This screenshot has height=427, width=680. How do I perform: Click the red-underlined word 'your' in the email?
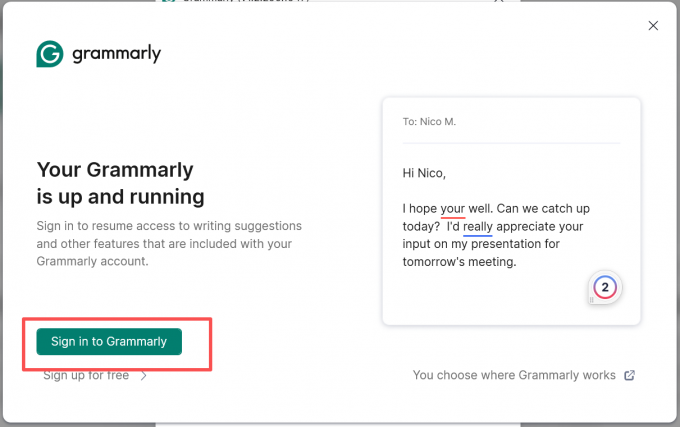coord(452,209)
